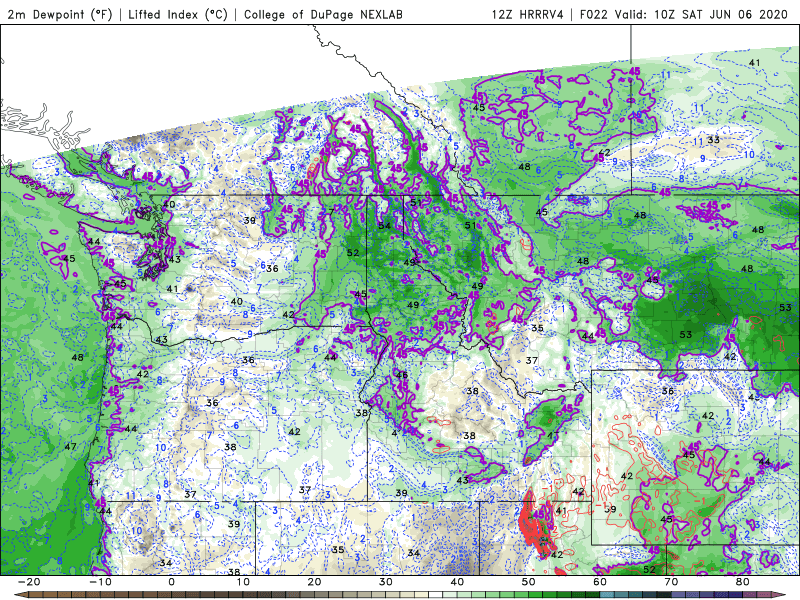Click the '54' dewpoint value on the map
The height and width of the screenshot is (600, 800).
pyautogui.click(x=384, y=226)
